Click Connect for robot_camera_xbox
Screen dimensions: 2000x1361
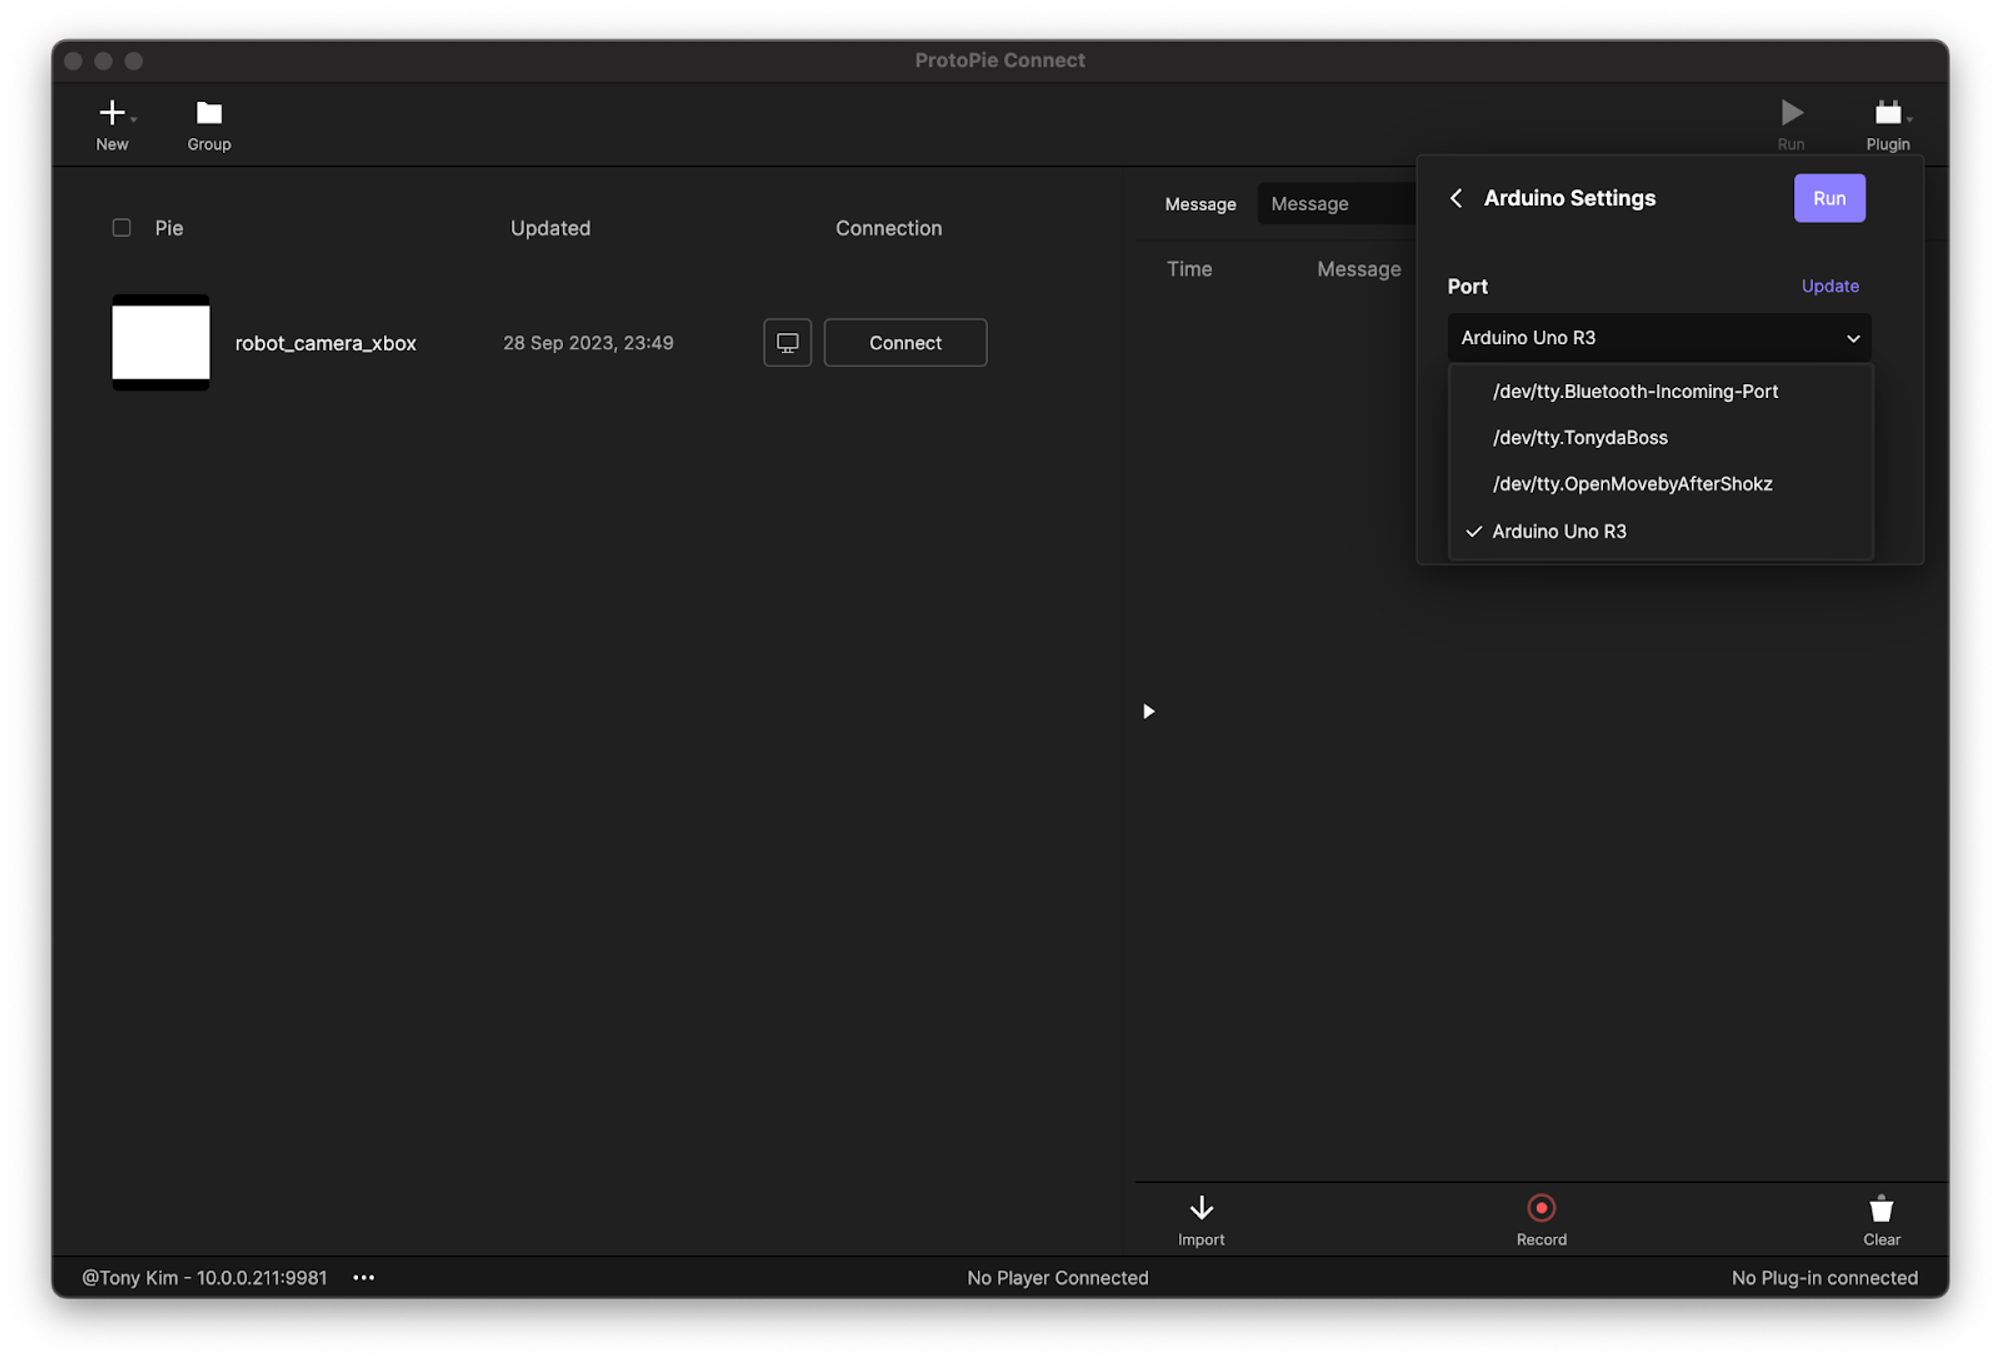(905, 343)
